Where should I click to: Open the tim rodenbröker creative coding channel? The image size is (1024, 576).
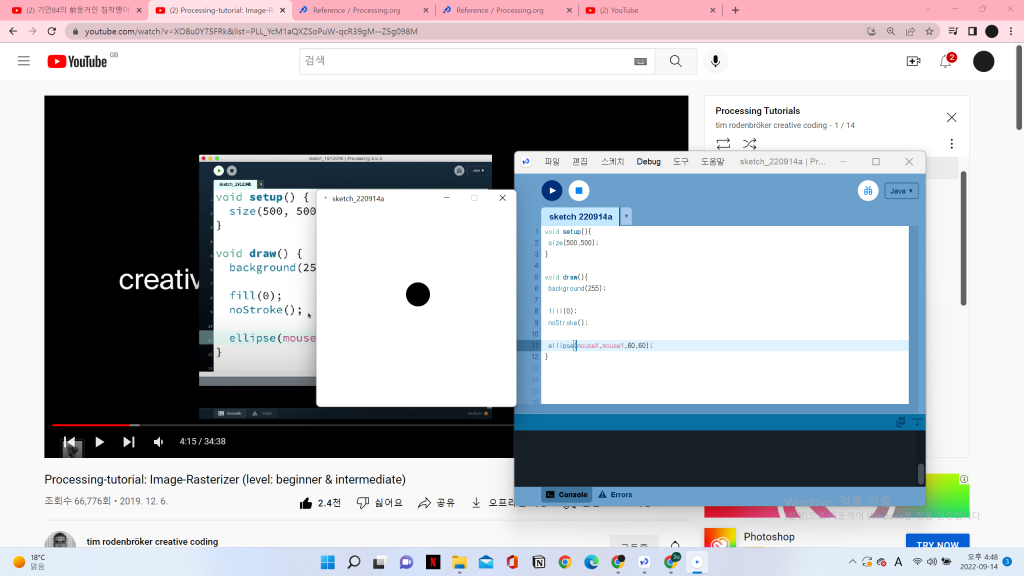tap(152, 541)
